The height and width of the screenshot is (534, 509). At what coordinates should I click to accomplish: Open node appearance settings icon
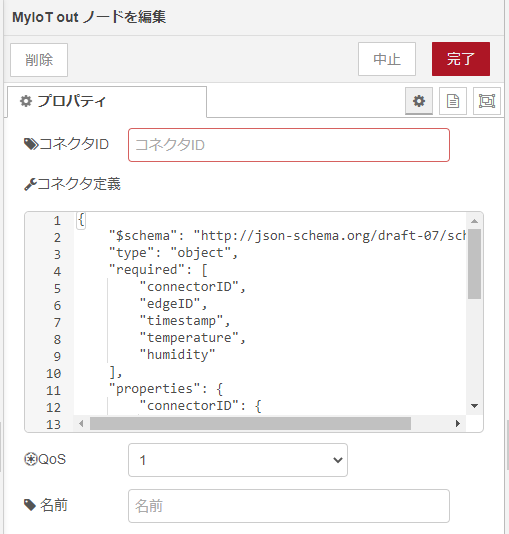[x=487, y=101]
